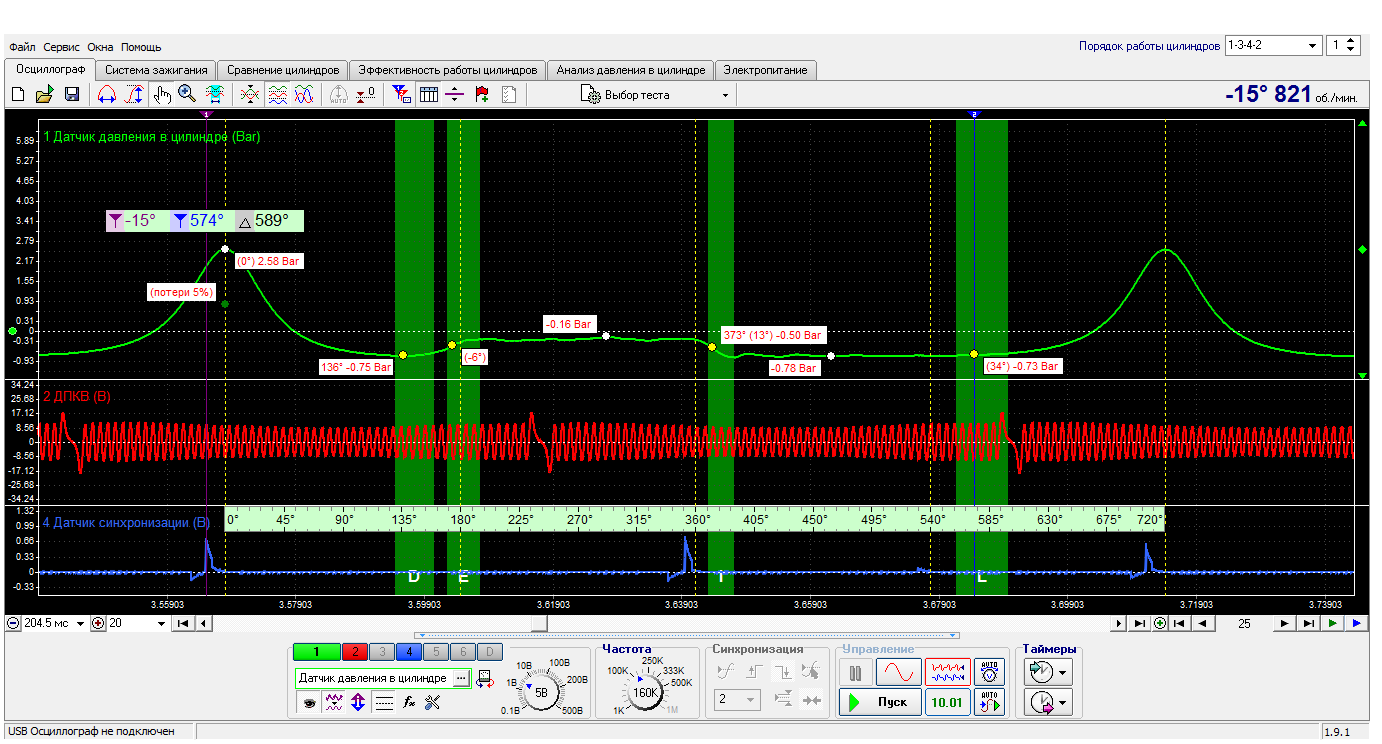Add a flag marker using red flag icon
Viewport: 1382px width, 744px height.
482,95
